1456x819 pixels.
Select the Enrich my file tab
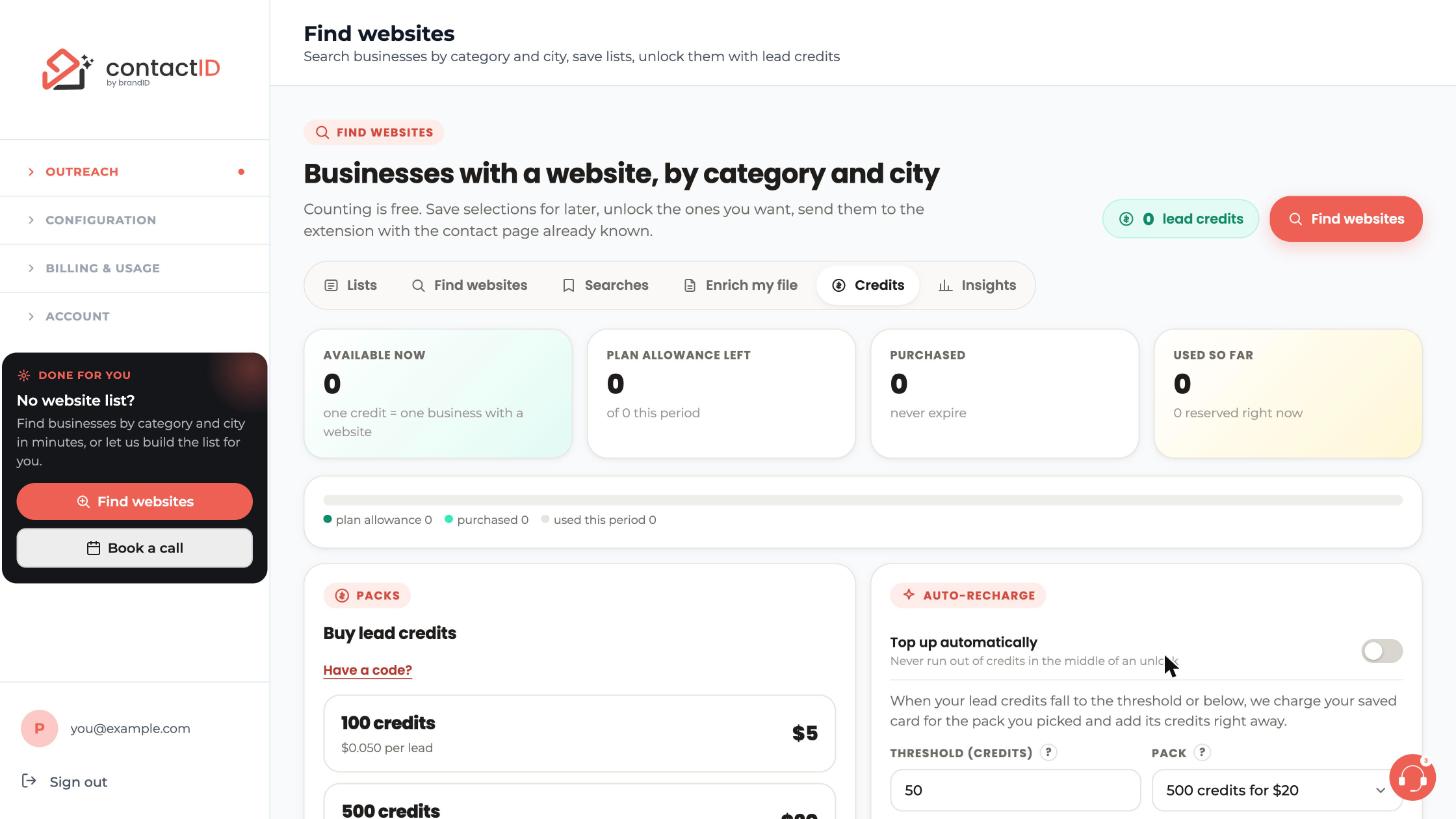pyautogui.click(x=740, y=285)
